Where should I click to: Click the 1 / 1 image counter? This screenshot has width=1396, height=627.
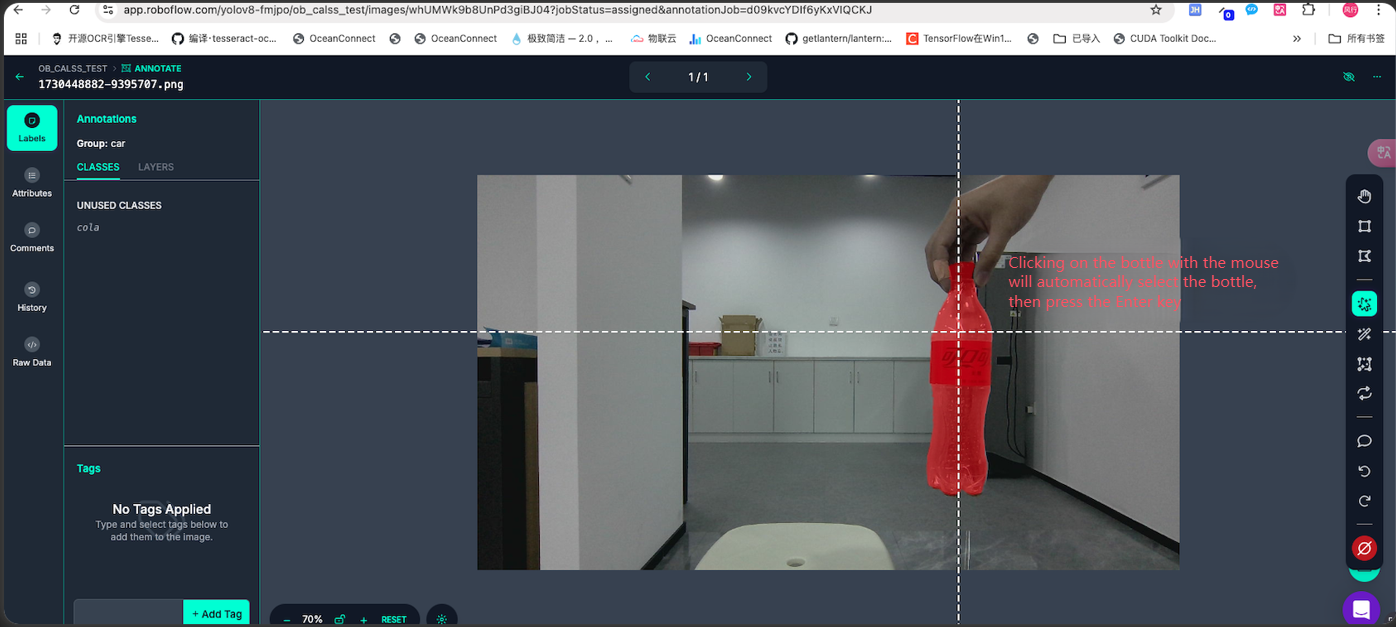click(698, 77)
